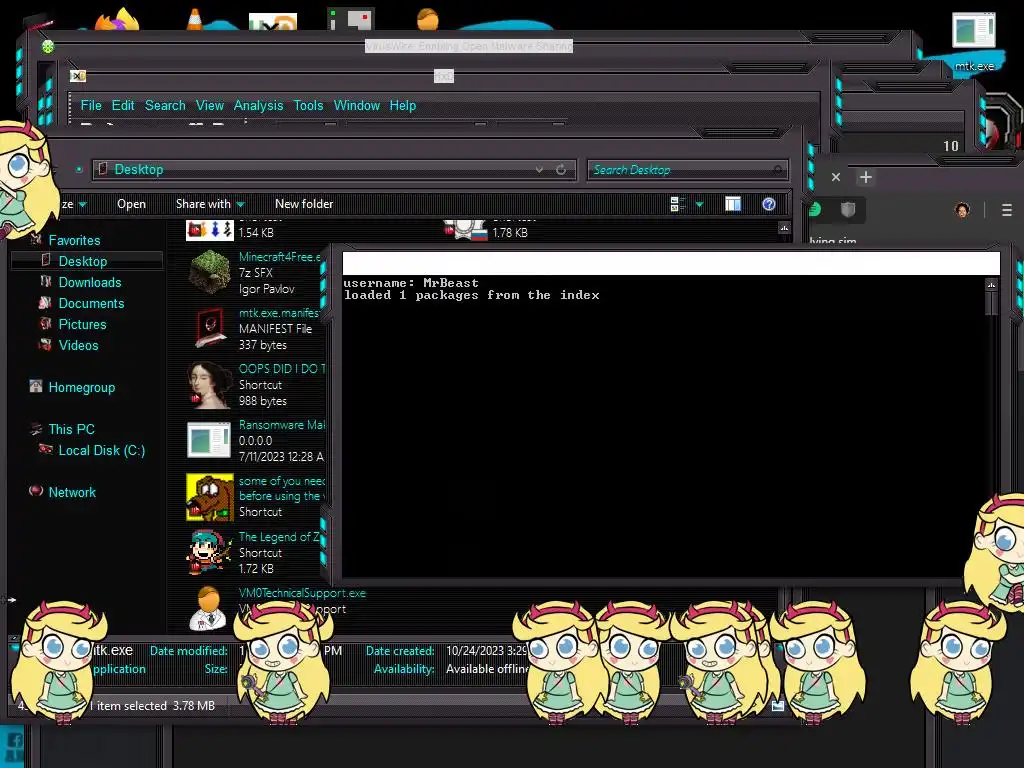Open the view options dropdown arrow

coord(699,204)
